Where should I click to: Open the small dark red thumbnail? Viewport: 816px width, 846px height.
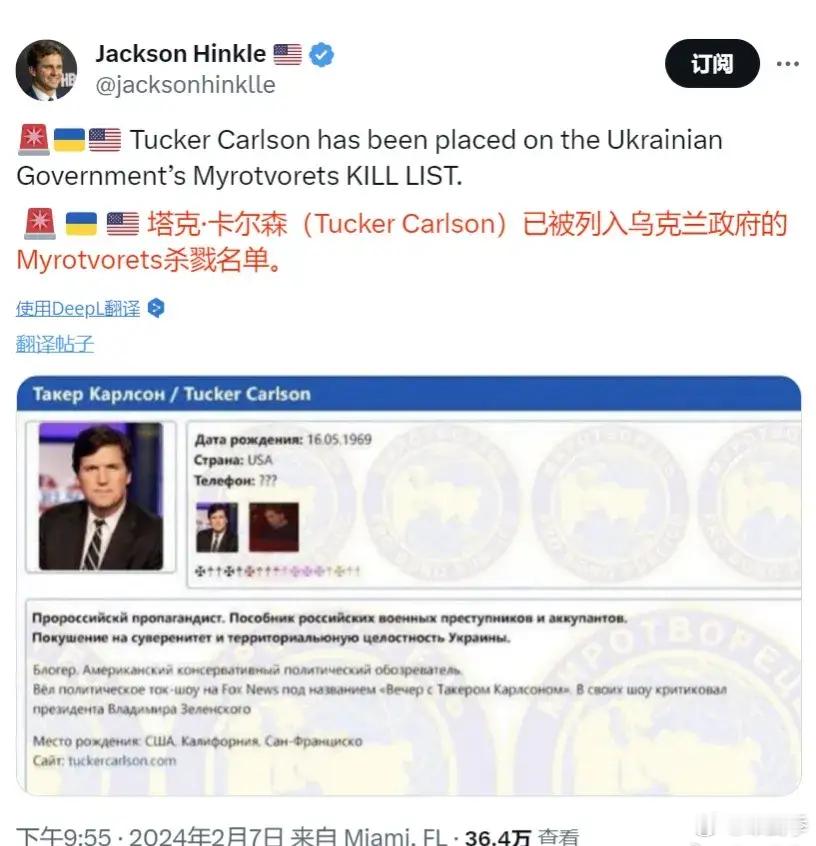[274, 527]
